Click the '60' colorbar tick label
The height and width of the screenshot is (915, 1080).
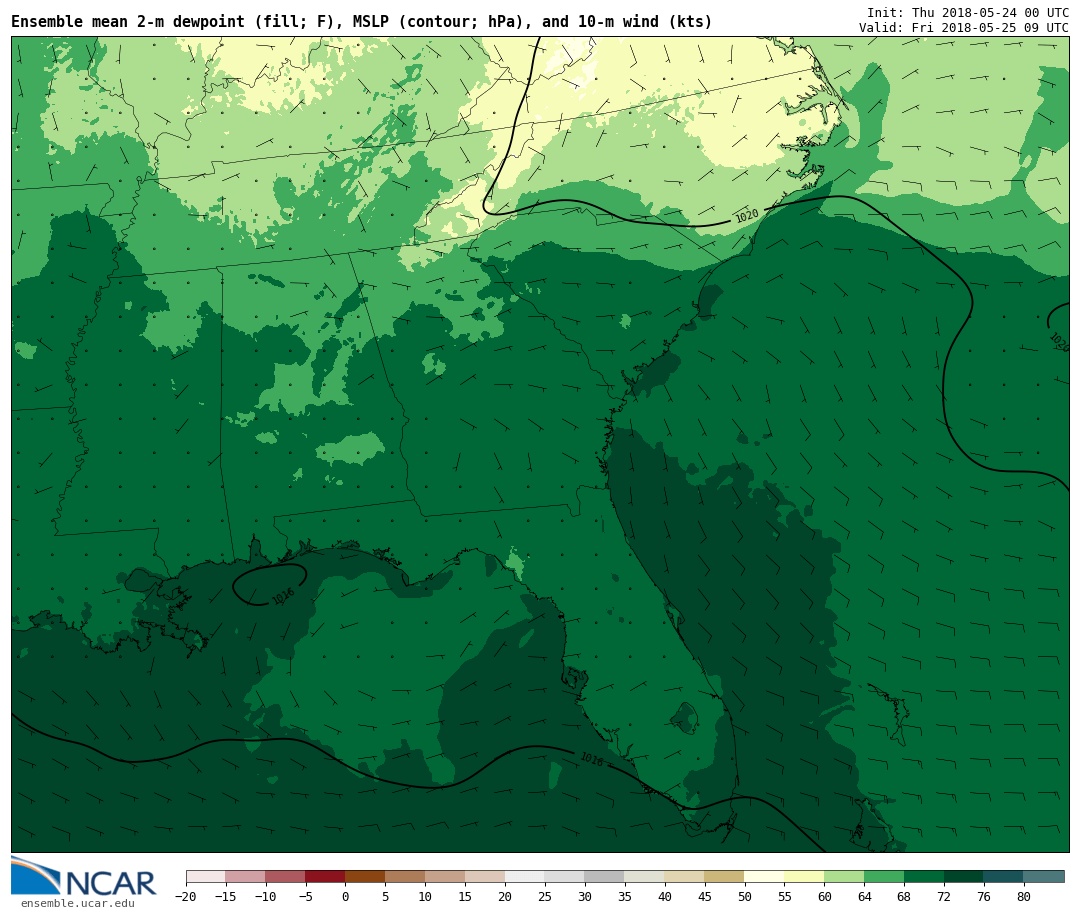coord(824,896)
